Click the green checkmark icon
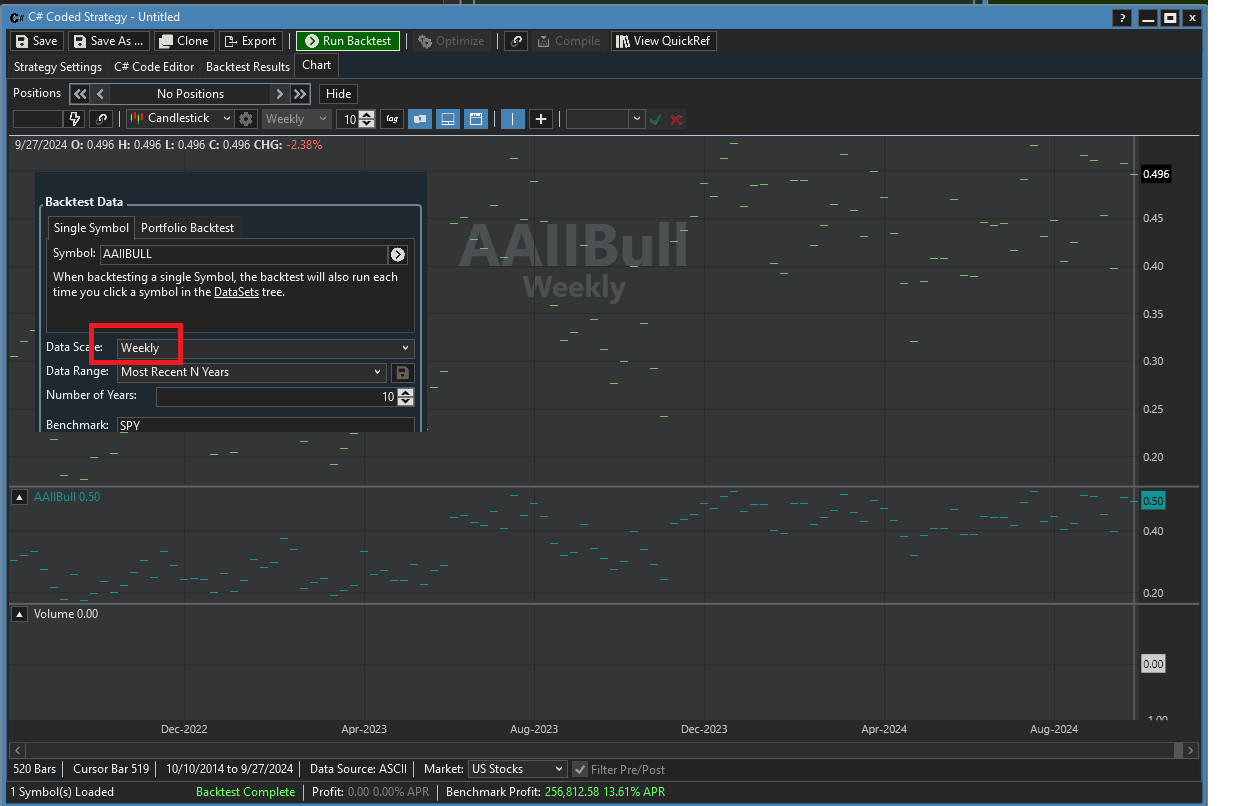 (x=656, y=119)
